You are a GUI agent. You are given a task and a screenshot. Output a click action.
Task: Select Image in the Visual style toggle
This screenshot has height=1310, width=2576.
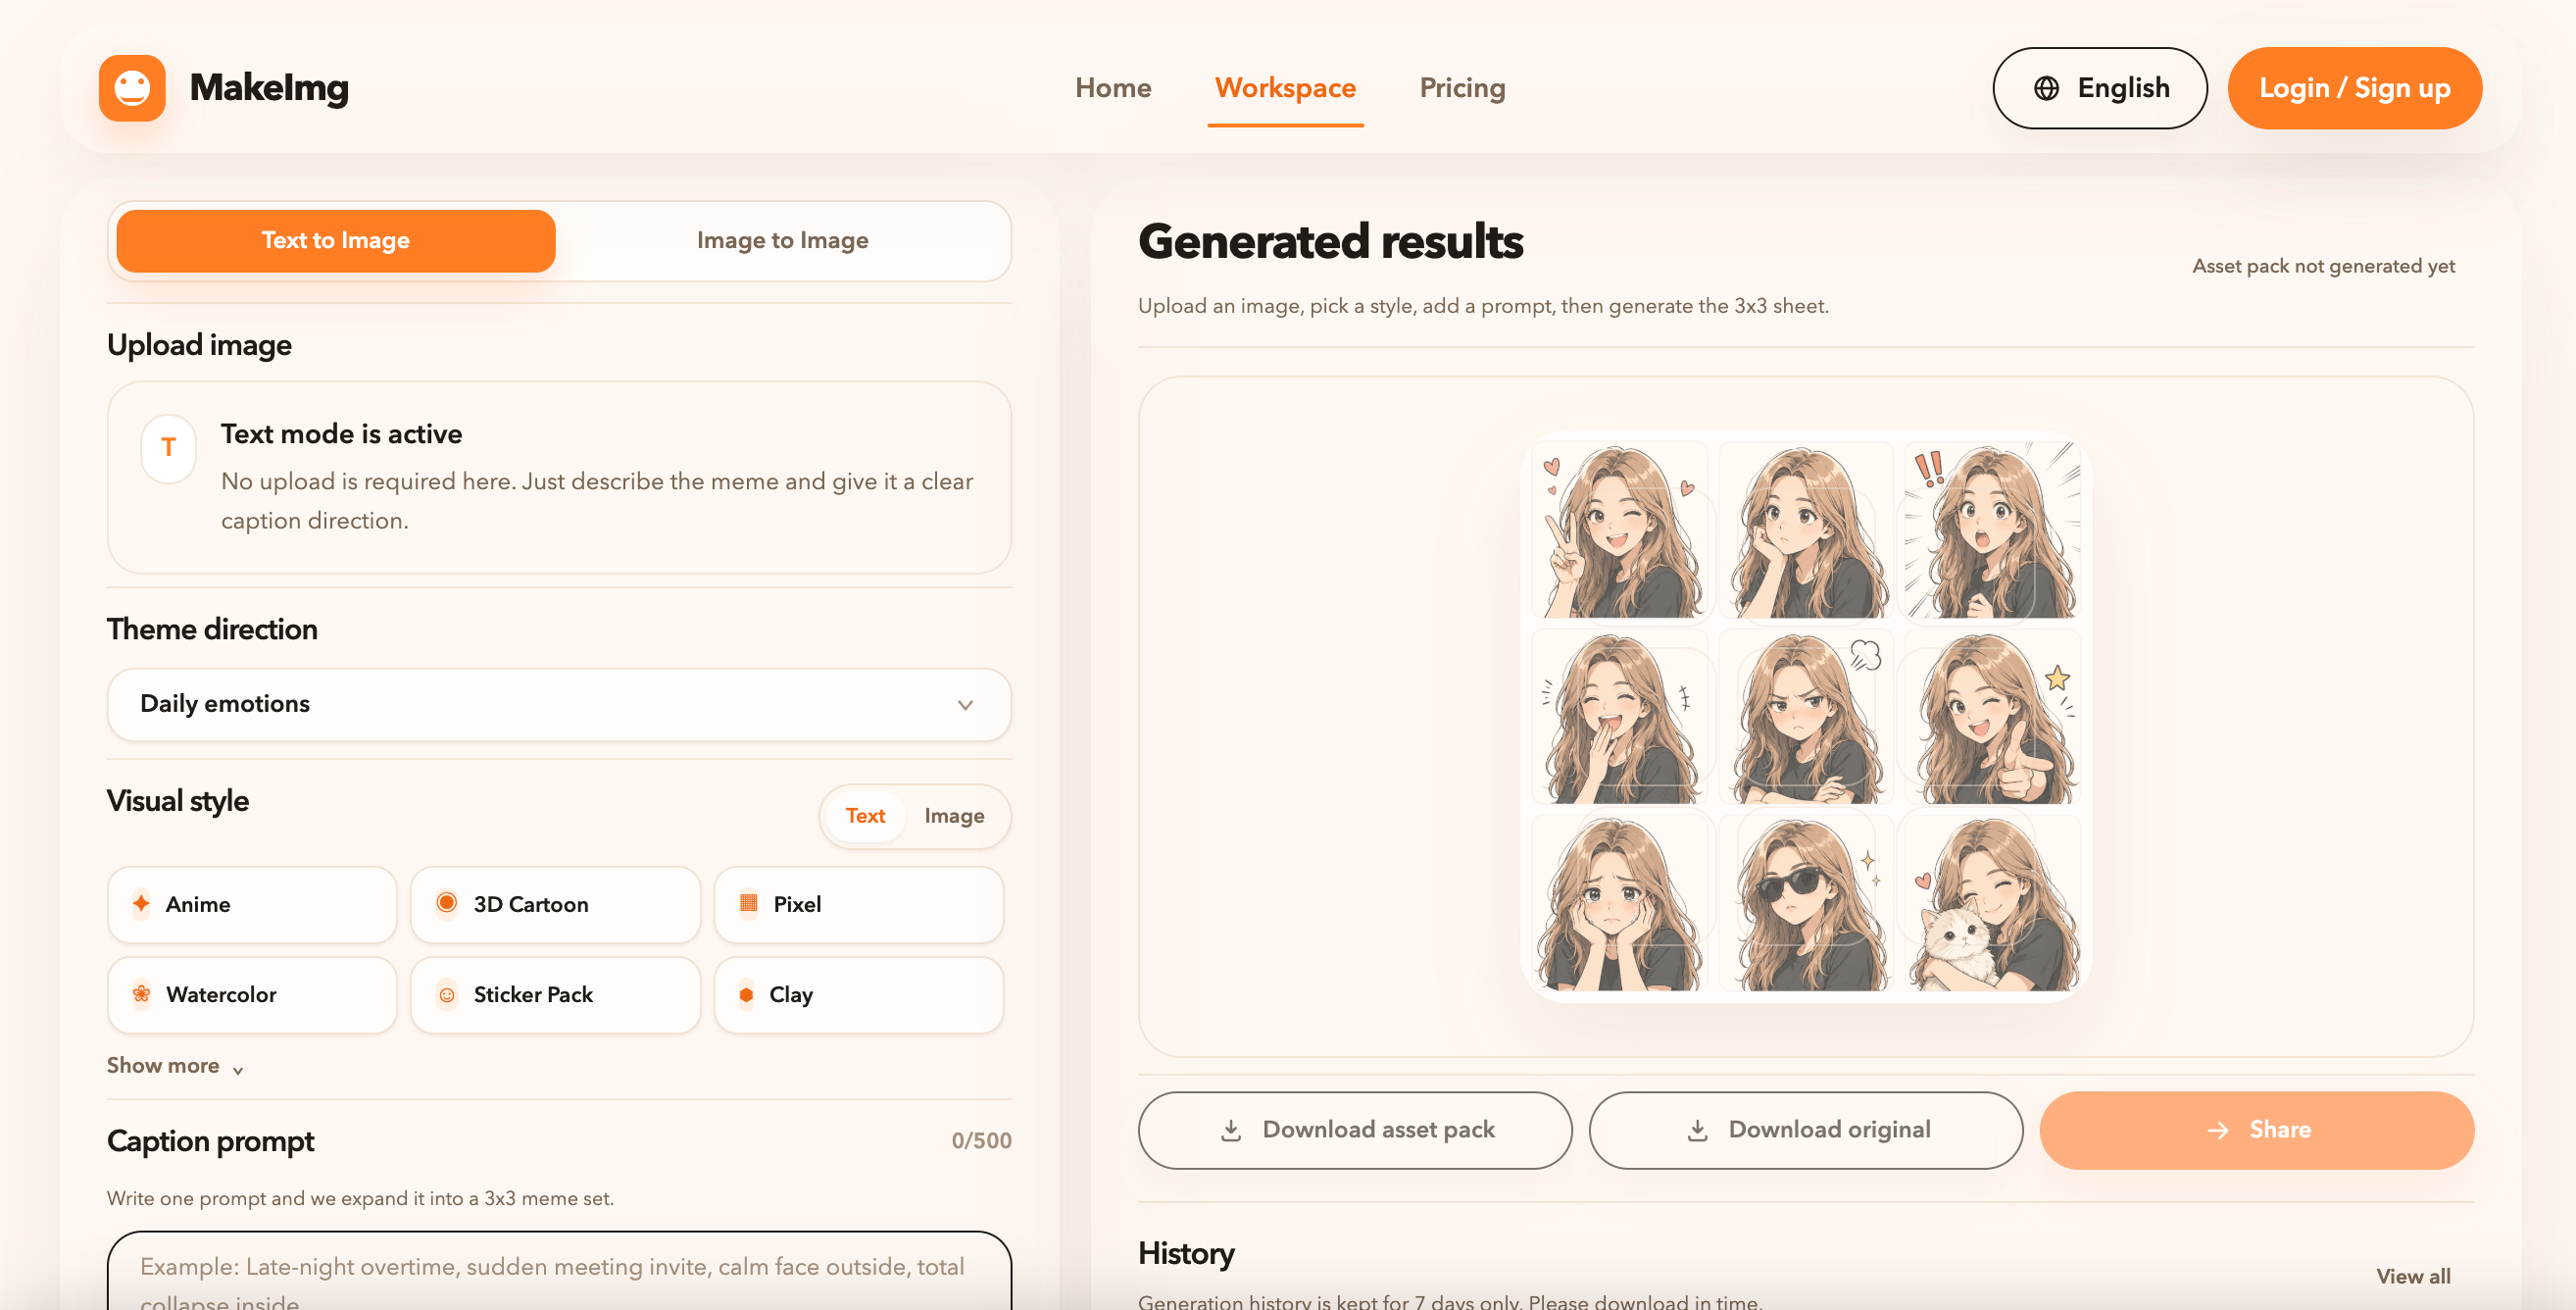coord(954,816)
